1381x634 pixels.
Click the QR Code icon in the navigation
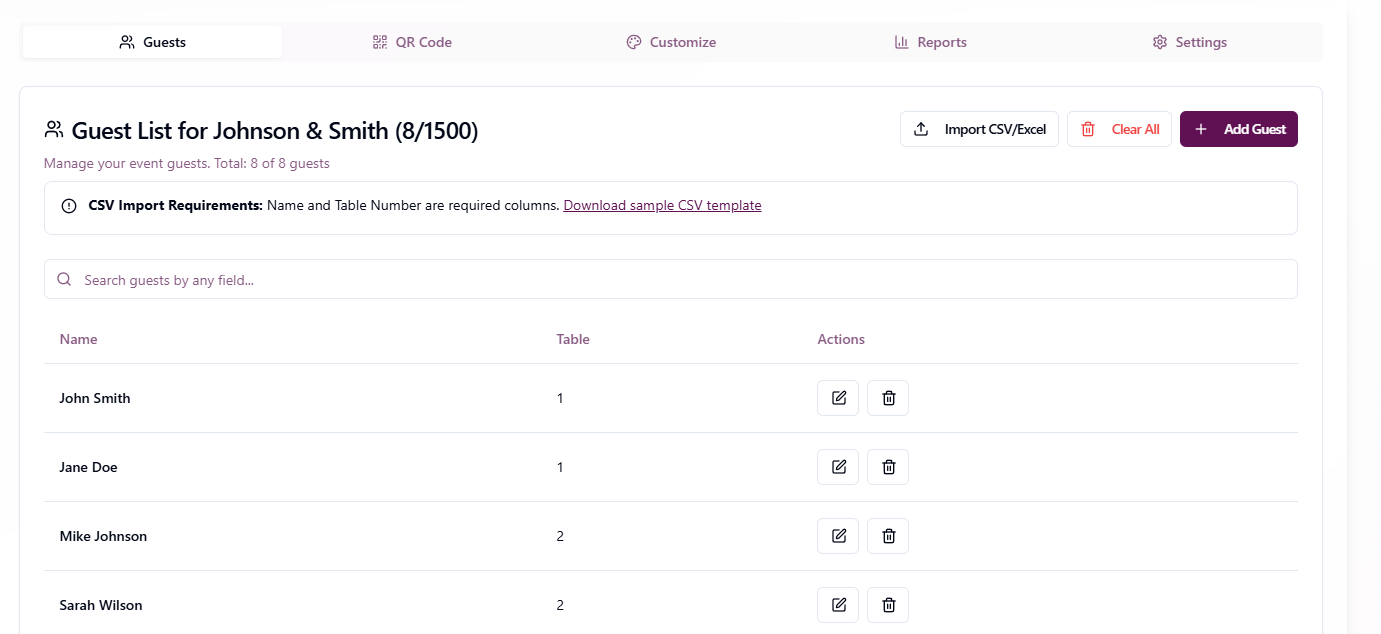click(379, 41)
